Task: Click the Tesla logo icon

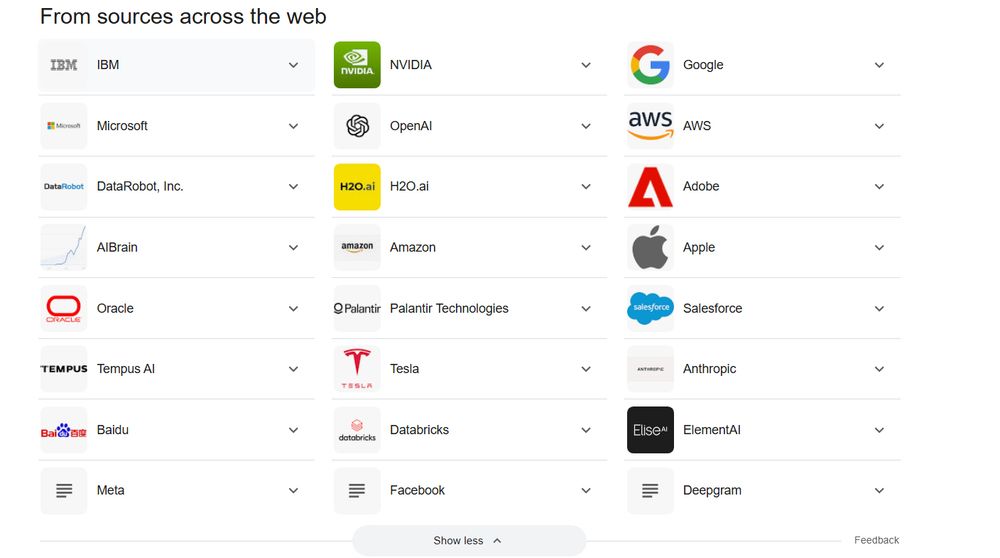Action: coord(357,369)
